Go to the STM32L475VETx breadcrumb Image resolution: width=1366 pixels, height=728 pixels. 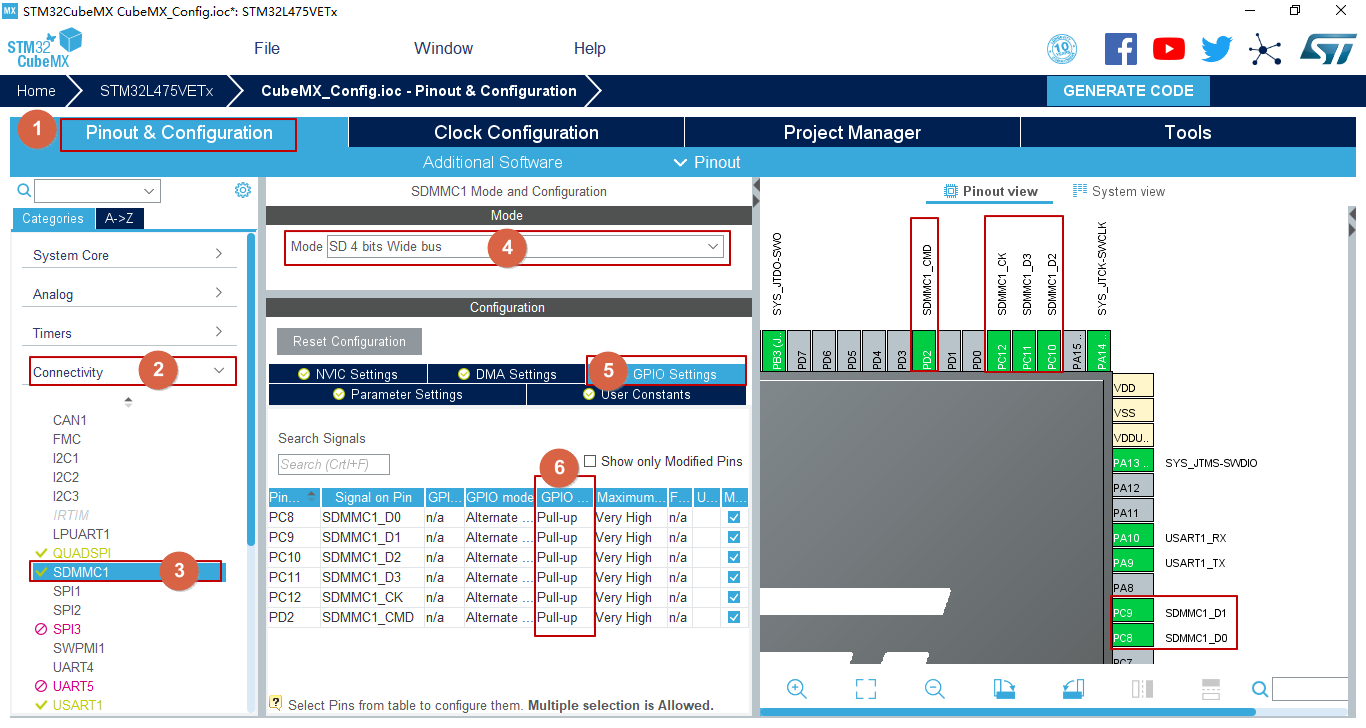[x=156, y=90]
